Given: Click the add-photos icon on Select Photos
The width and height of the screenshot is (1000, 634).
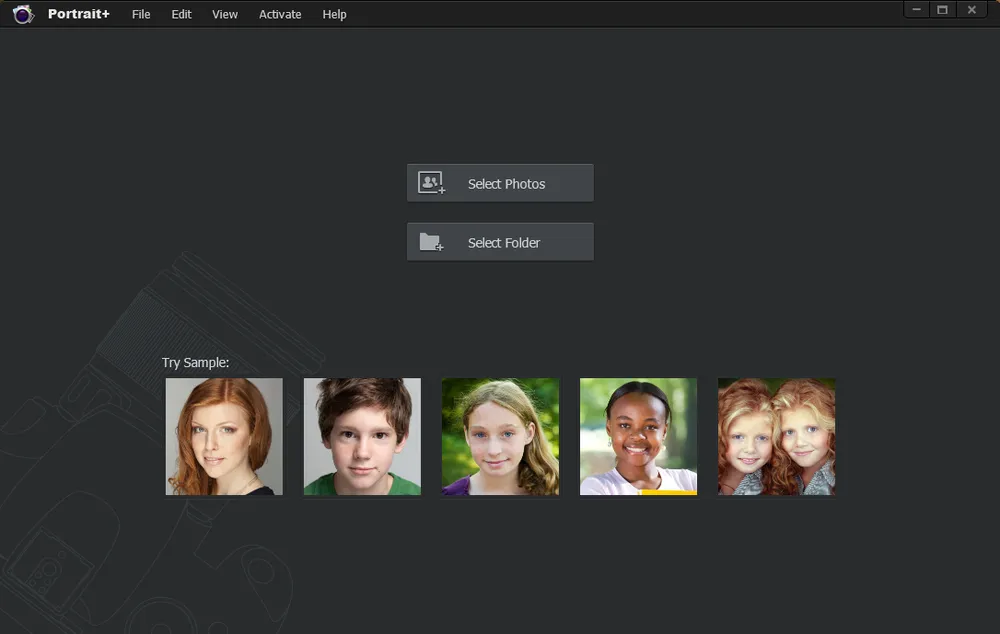Looking at the screenshot, I should pos(431,183).
